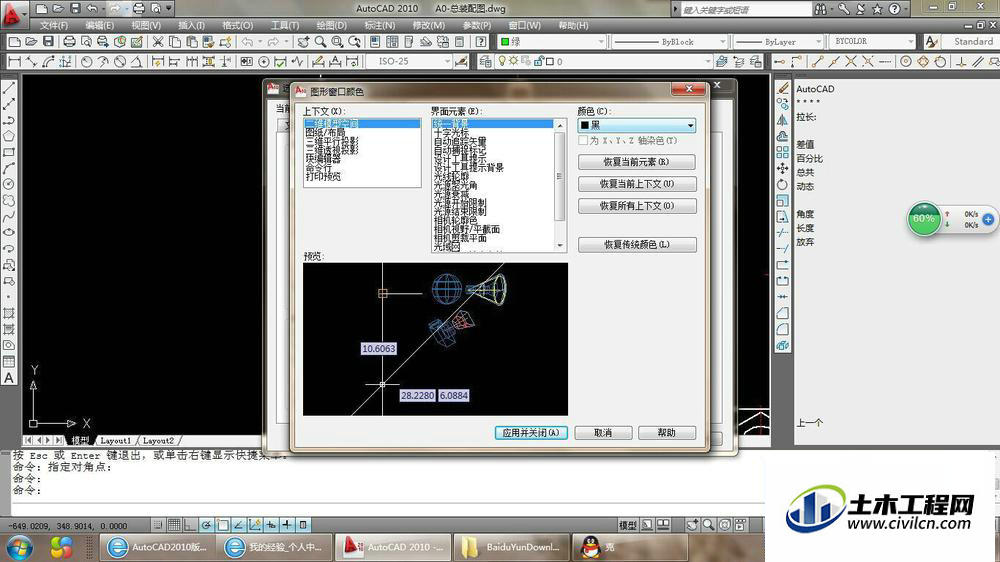Select the Linear dimension tool
This screenshot has height=562, width=1000.
coord(14,61)
